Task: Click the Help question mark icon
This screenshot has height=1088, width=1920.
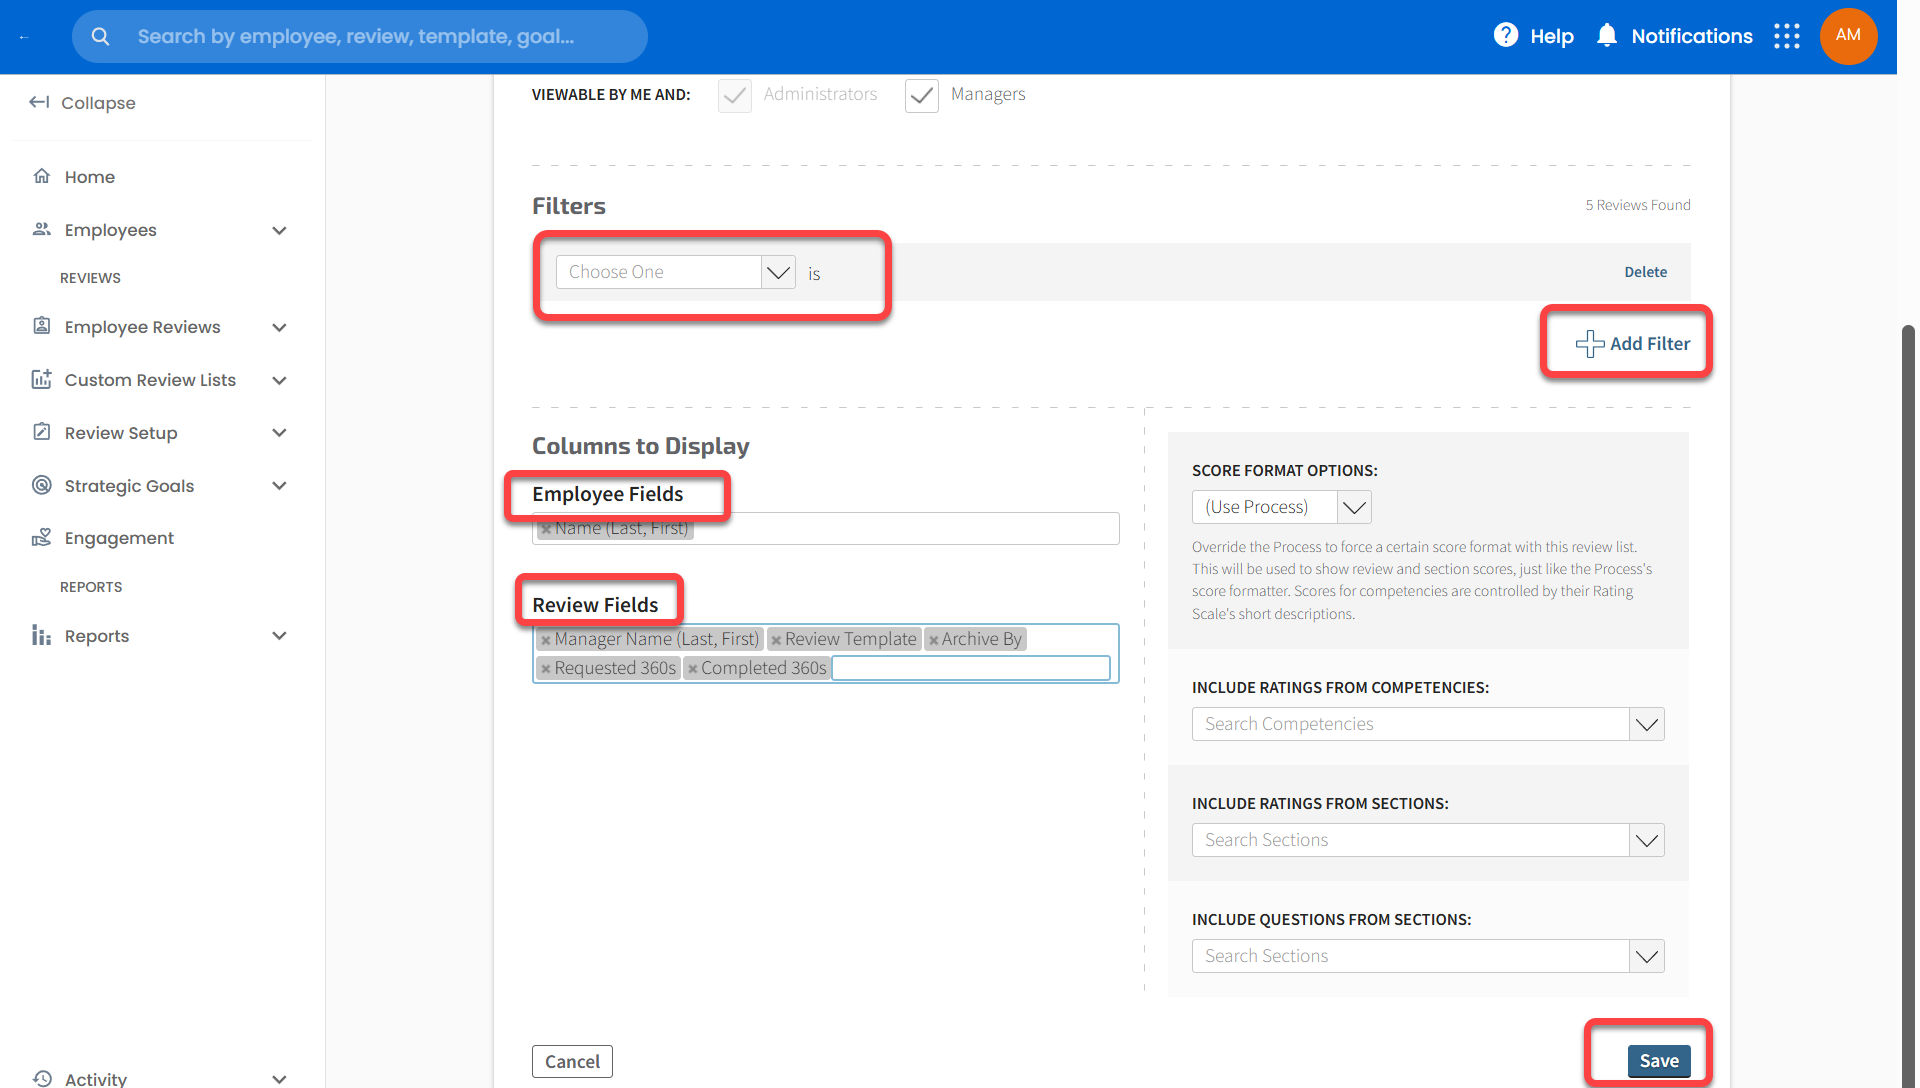Action: click(1505, 36)
